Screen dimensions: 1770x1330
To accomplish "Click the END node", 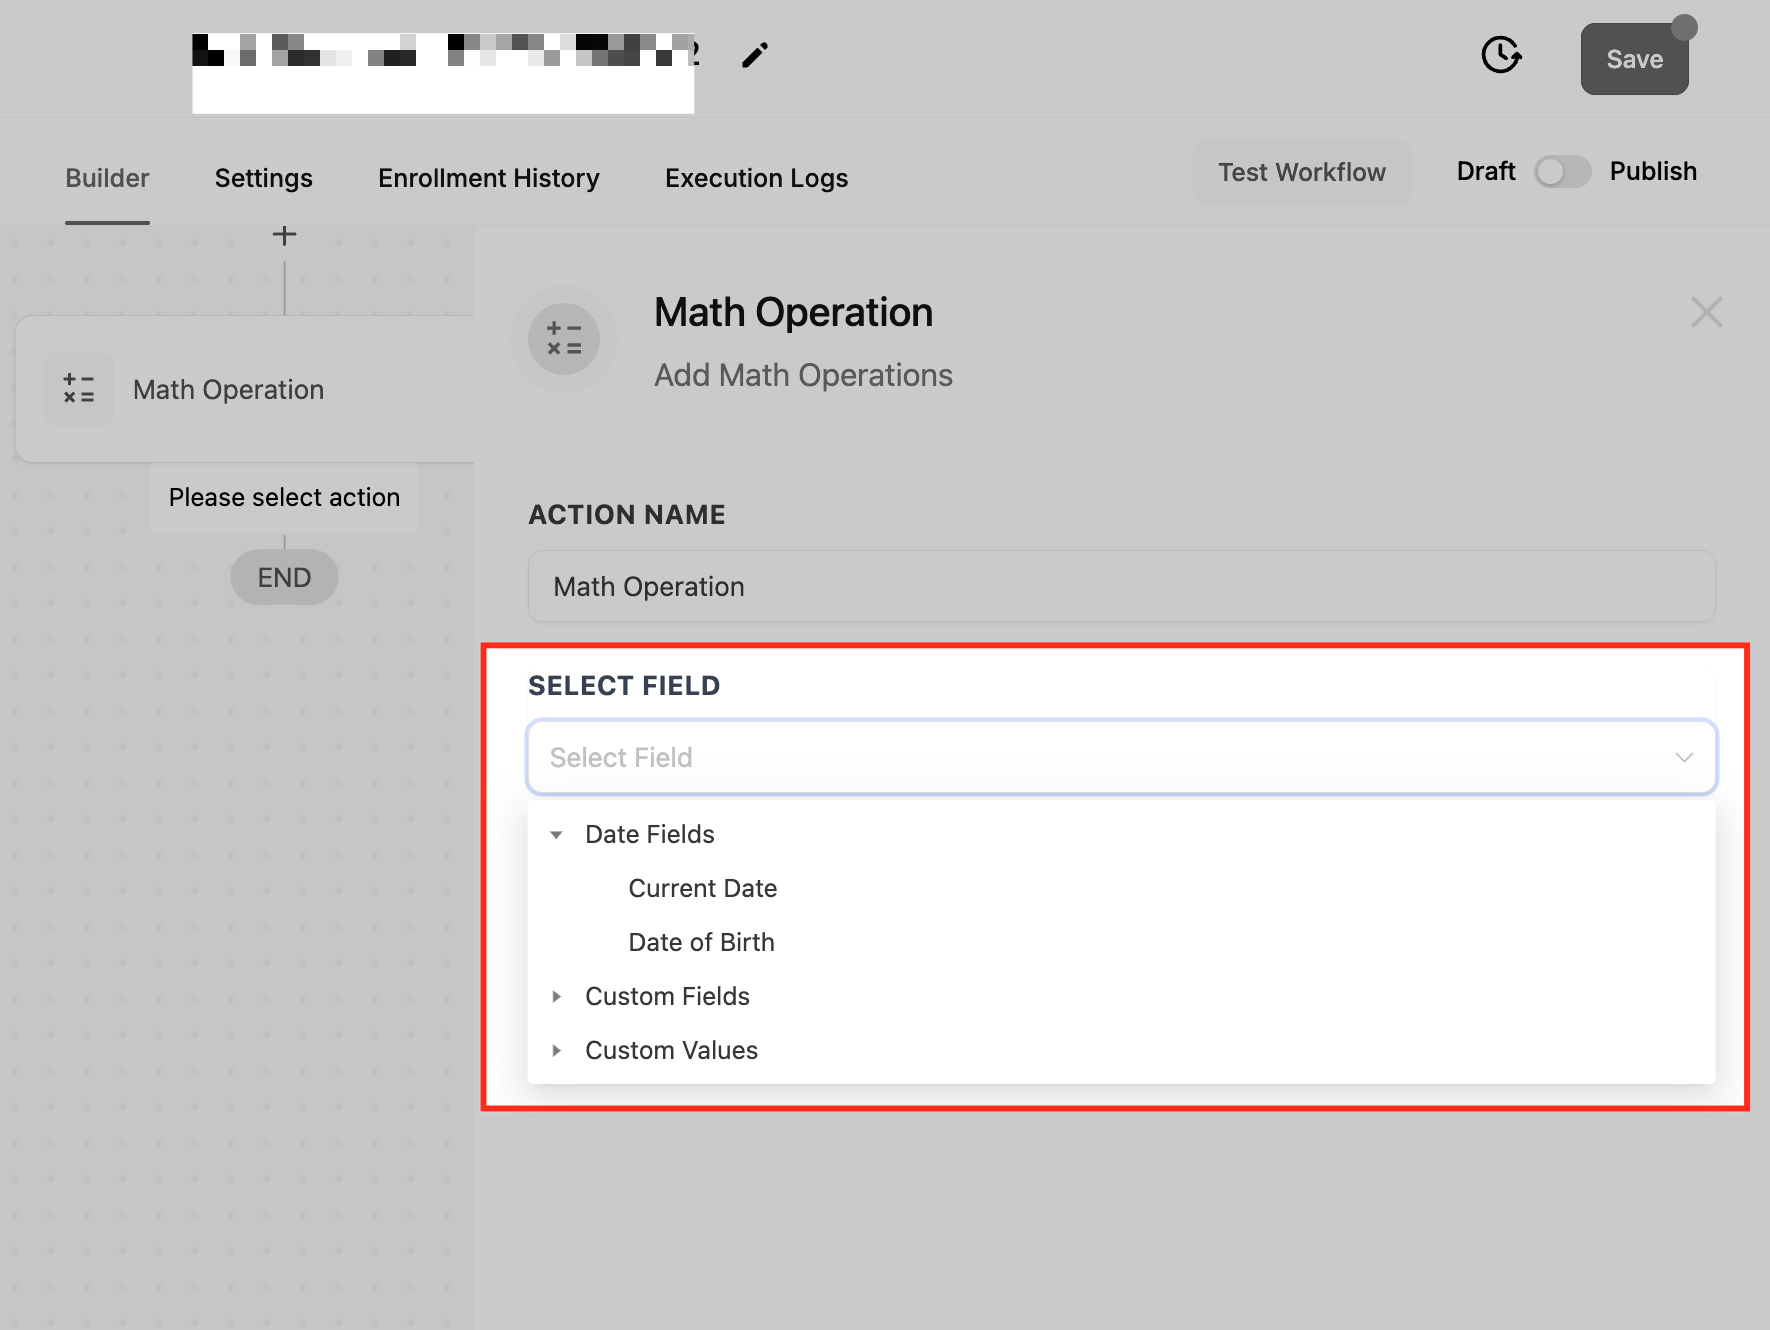I will click(284, 577).
